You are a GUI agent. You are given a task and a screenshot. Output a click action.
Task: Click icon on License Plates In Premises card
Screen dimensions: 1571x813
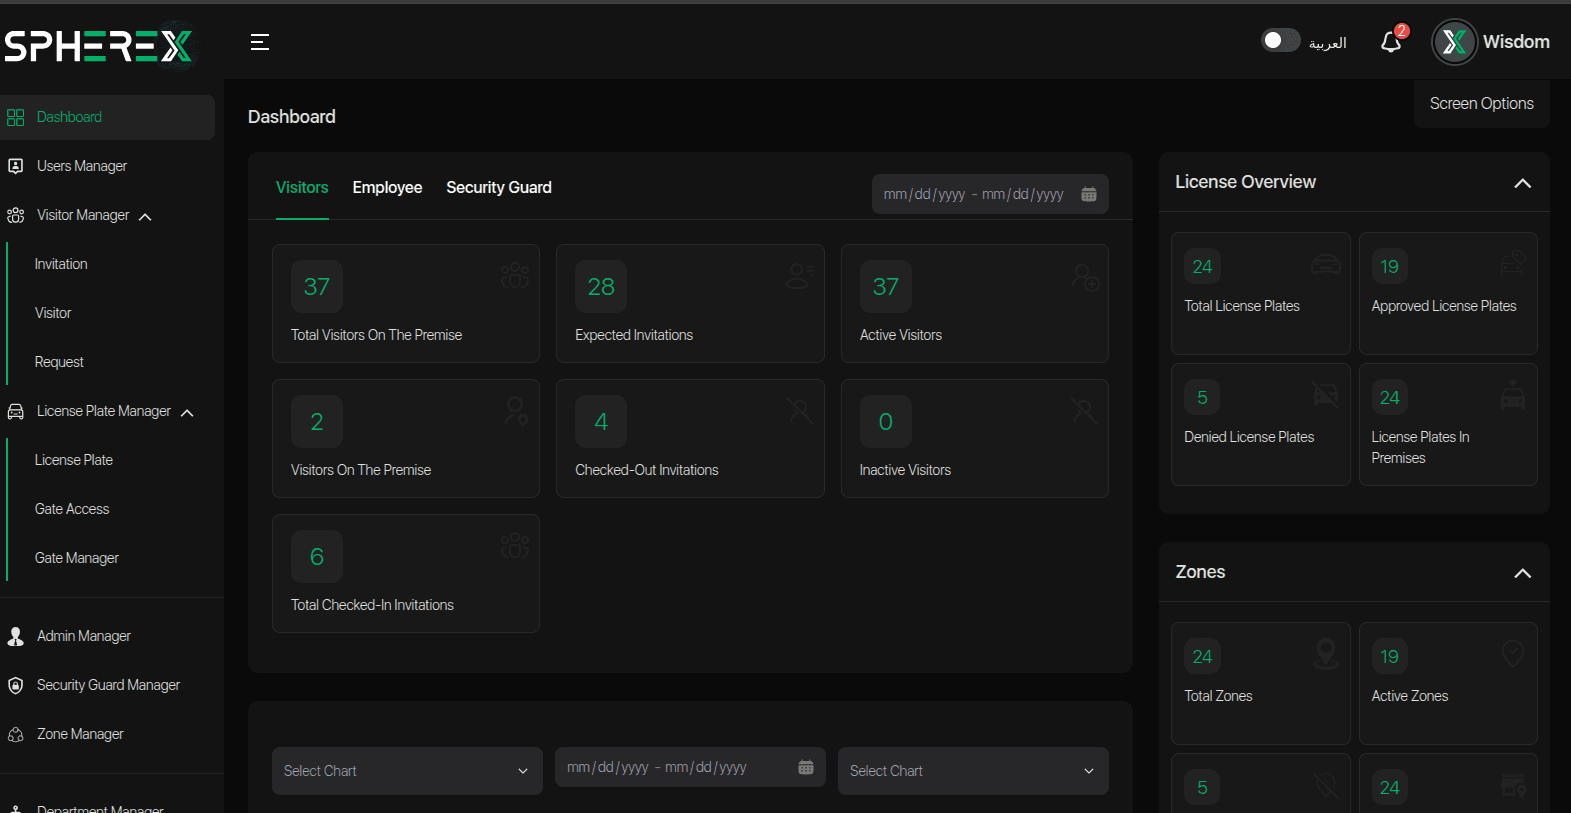pos(1513,395)
